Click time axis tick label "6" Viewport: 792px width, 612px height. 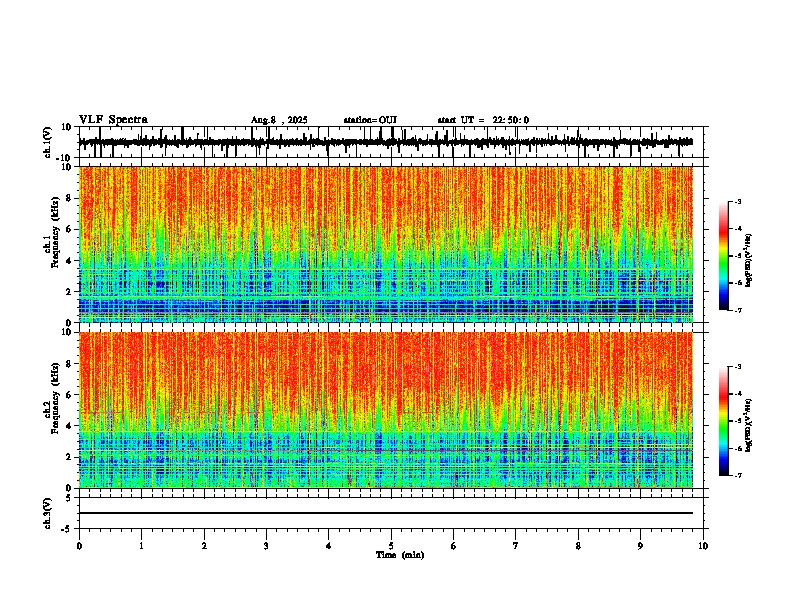(454, 546)
